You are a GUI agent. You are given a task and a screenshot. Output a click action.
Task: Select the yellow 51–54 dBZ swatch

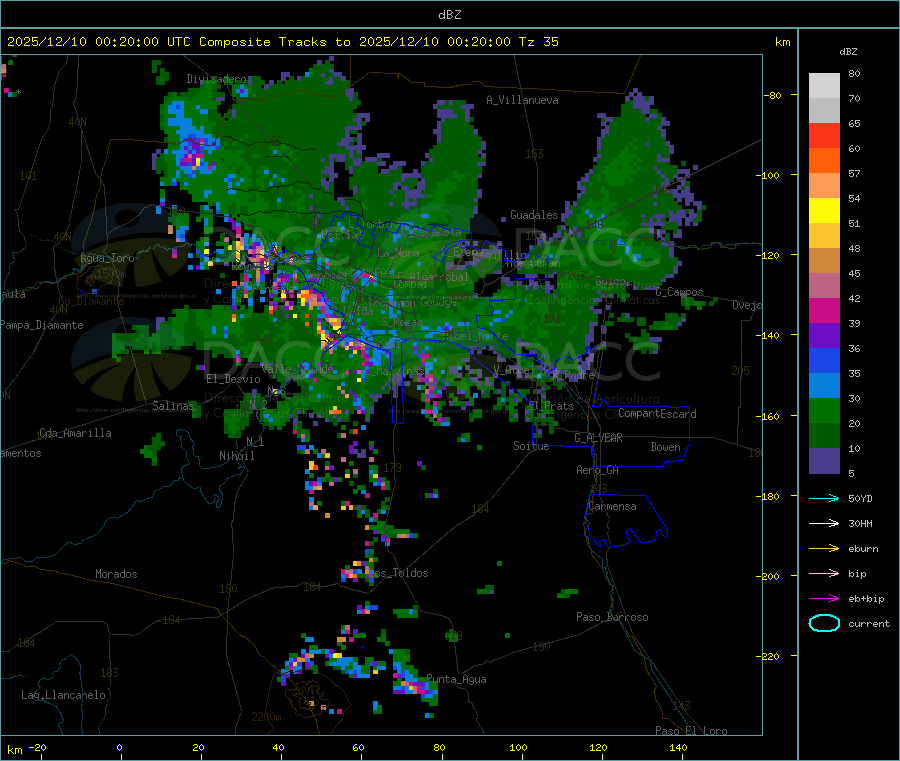coord(824,211)
